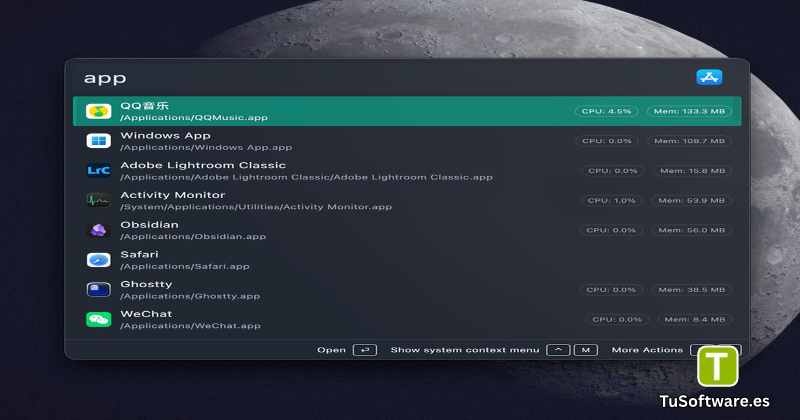Select the "Ghostty" result title
Screen dimensions: 800x420
pyautogui.click(x=146, y=284)
